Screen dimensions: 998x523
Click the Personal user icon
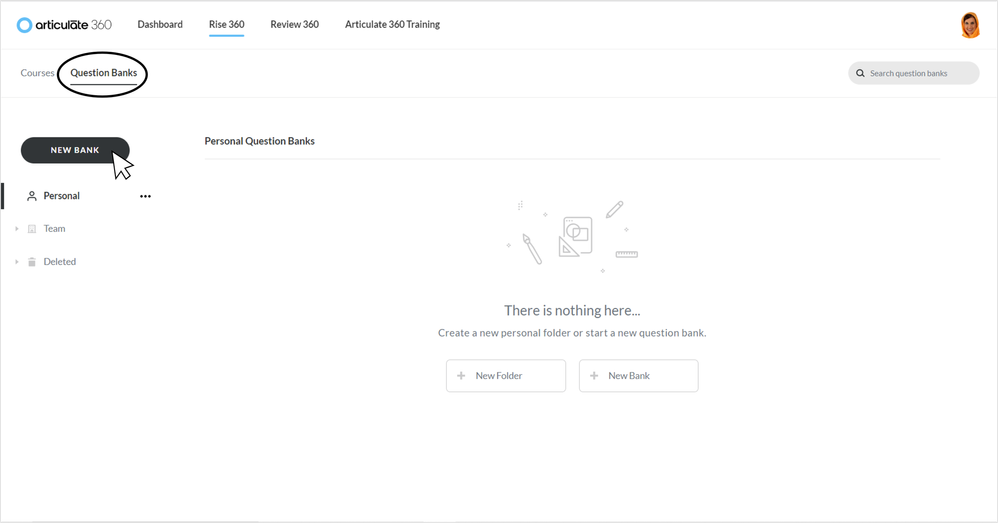point(32,196)
